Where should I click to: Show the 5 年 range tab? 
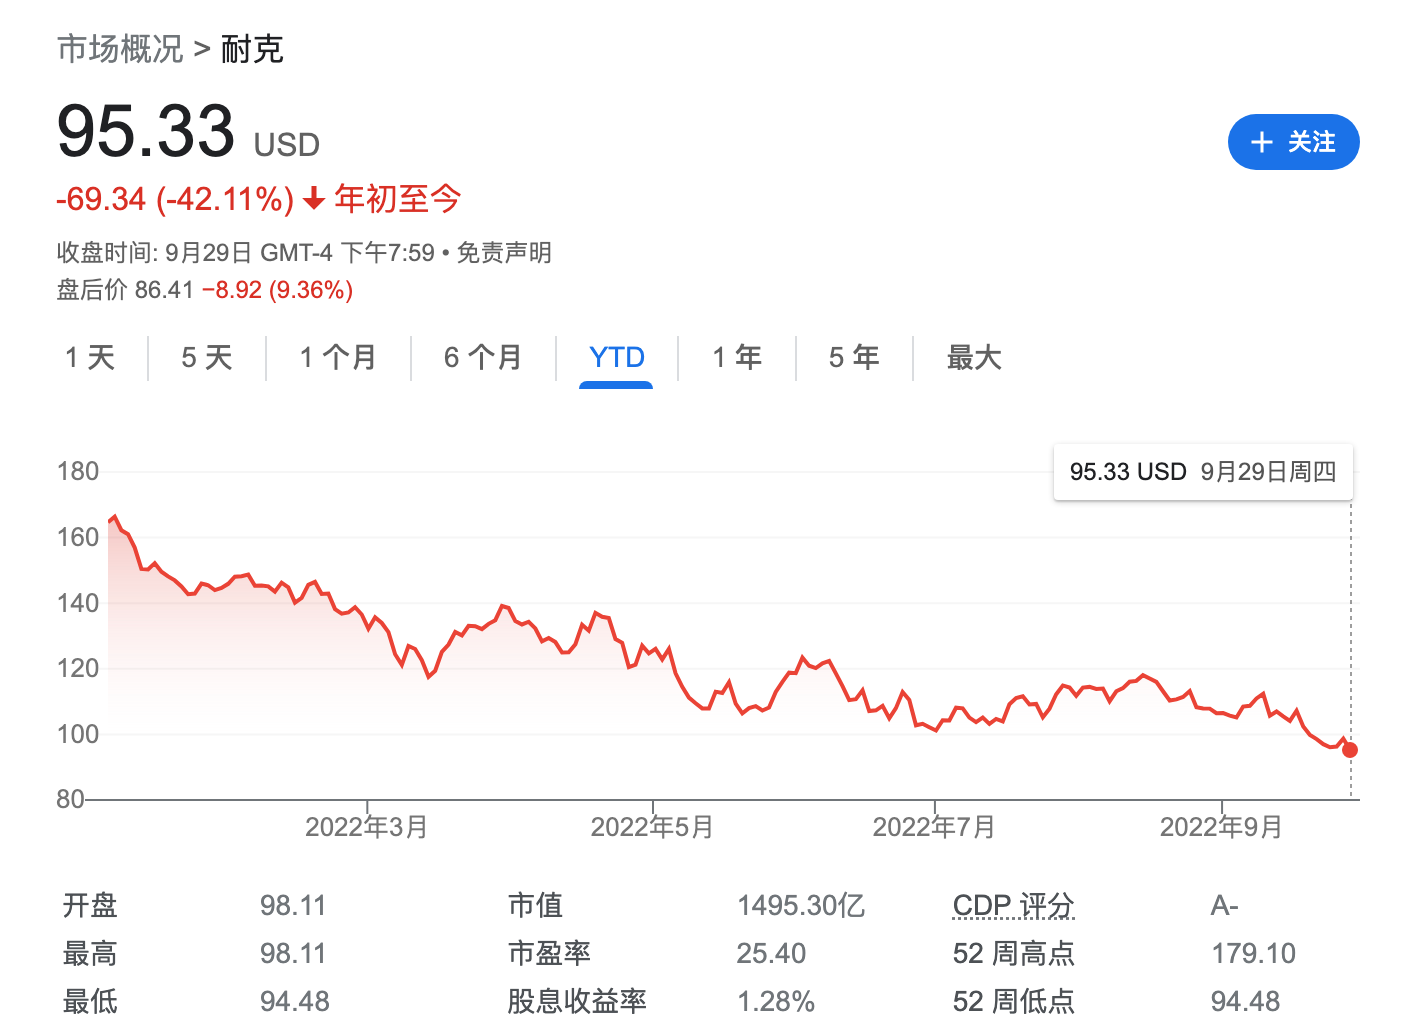pyautogui.click(x=854, y=357)
